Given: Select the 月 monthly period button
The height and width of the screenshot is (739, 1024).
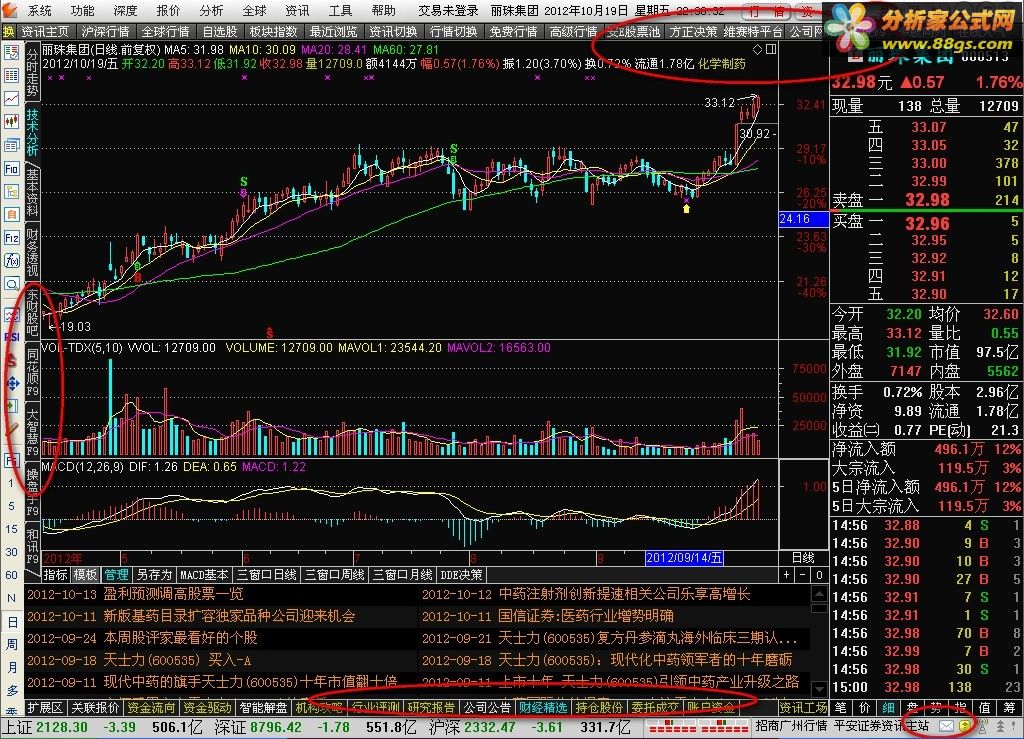Looking at the screenshot, I should click(12, 667).
